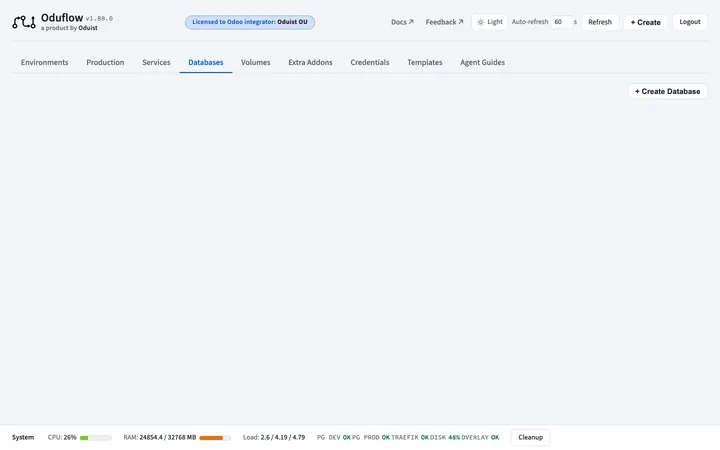Image resolution: width=720 pixels, height=450 pixels.
Task: Toggle the Light theme button
Action: (489, 22)
